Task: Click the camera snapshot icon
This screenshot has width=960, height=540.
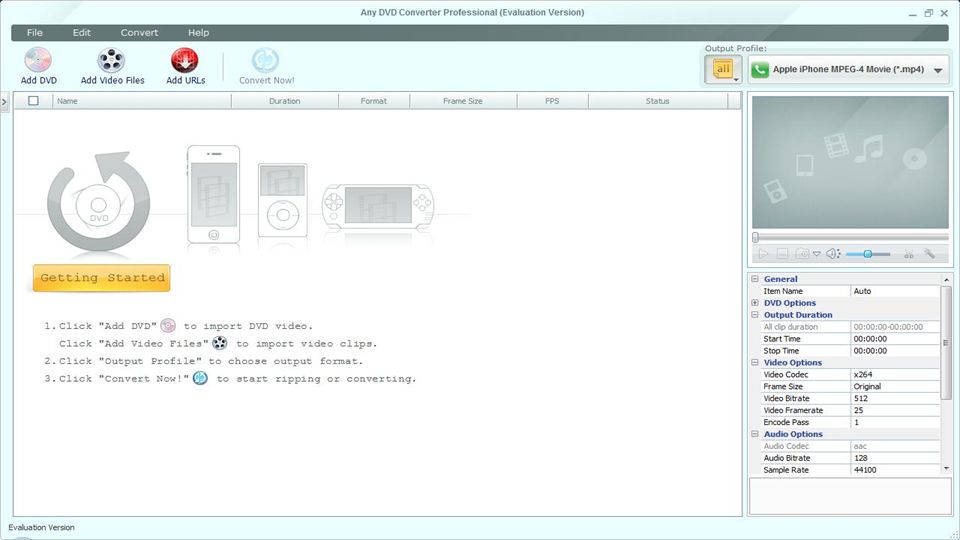Action: point(802,253)
